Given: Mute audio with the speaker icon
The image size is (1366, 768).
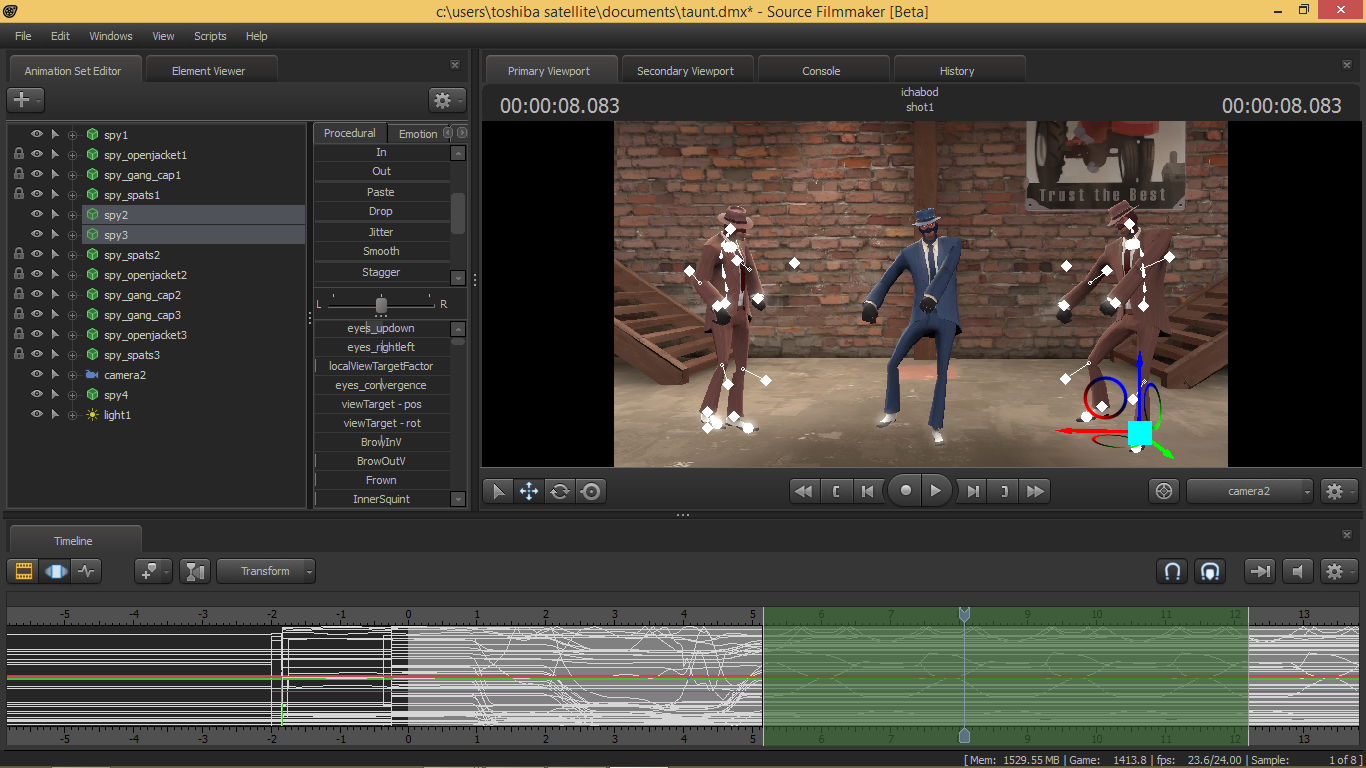Looking at the screenshot, I should (x=1297, y=571).
